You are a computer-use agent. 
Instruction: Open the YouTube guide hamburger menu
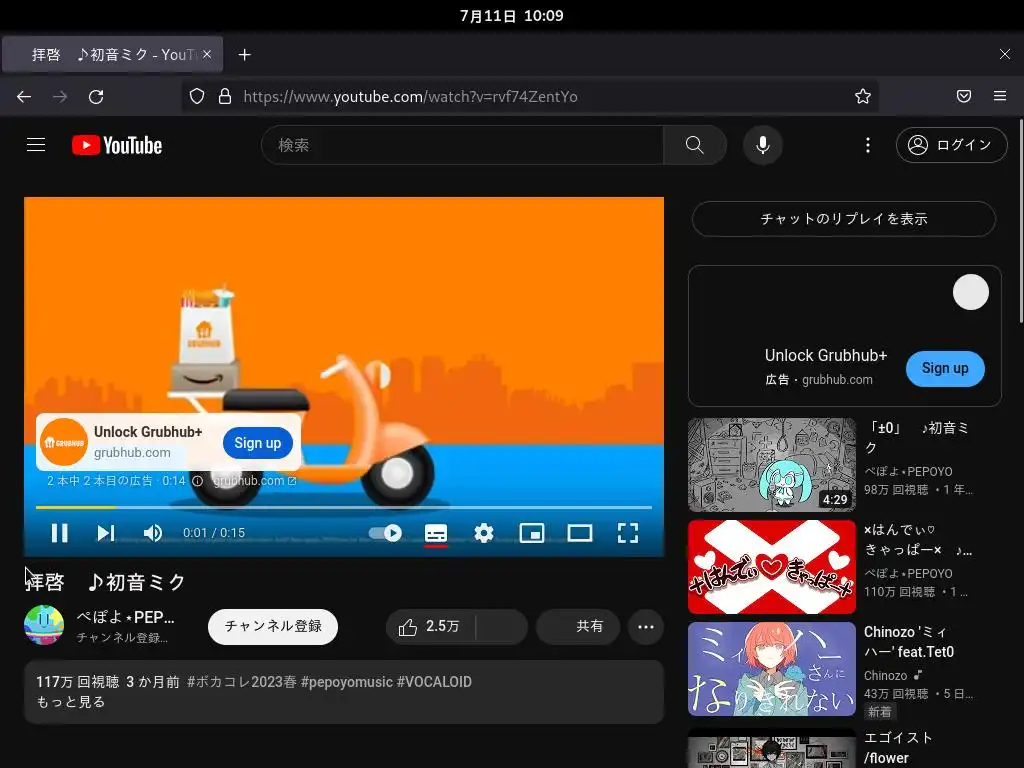(36, 144)
